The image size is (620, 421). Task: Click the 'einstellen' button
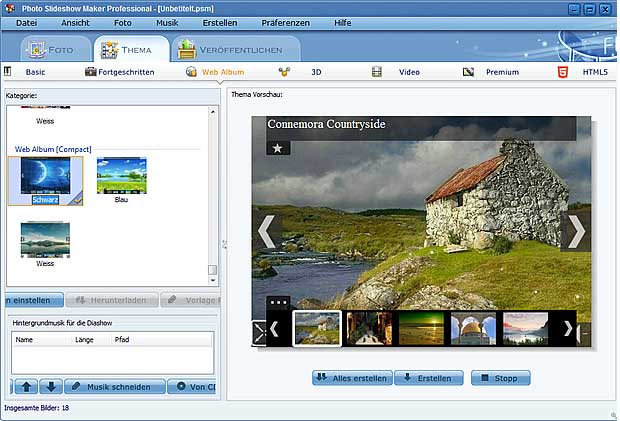coord(34,300)
